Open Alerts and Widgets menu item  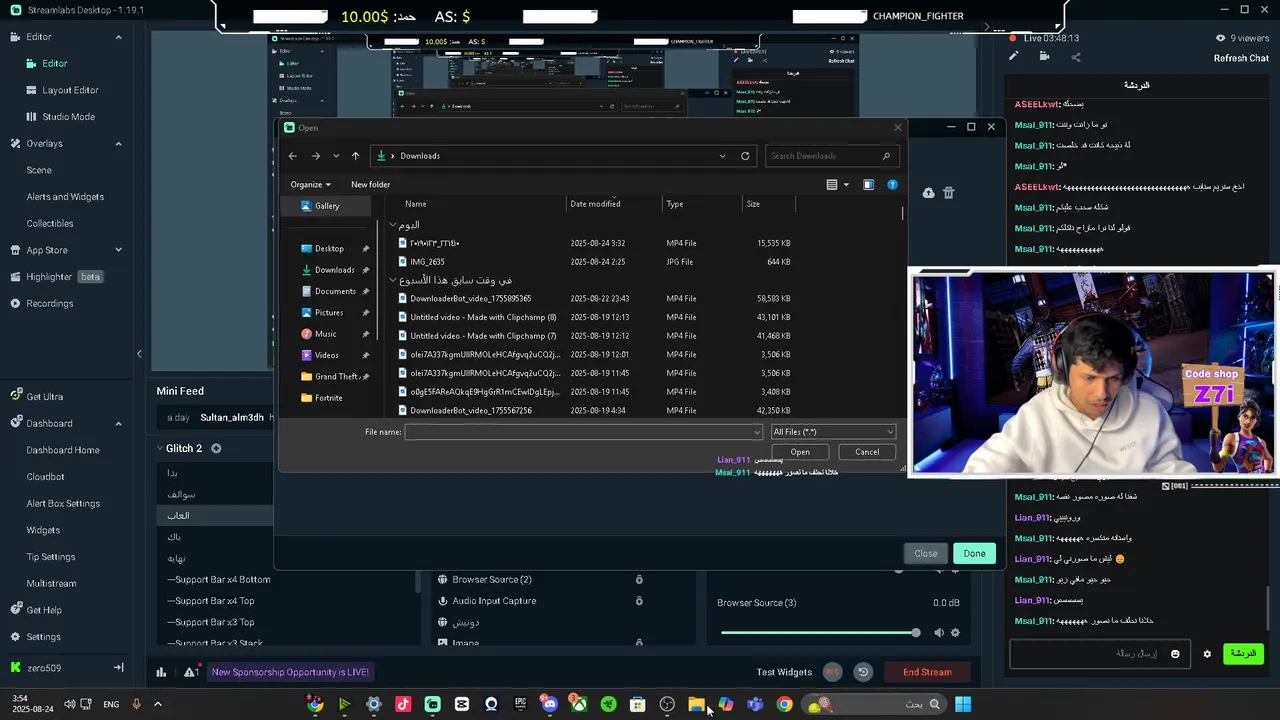coord(65,197)
